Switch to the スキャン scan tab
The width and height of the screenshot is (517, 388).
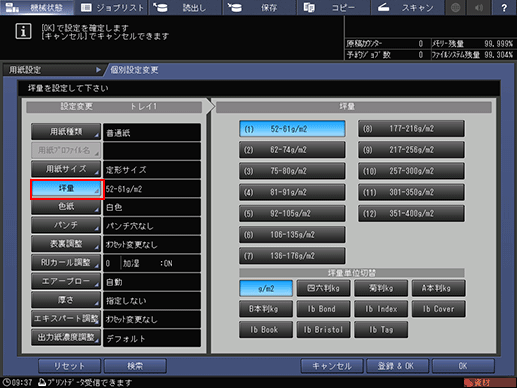click(408, 7)
